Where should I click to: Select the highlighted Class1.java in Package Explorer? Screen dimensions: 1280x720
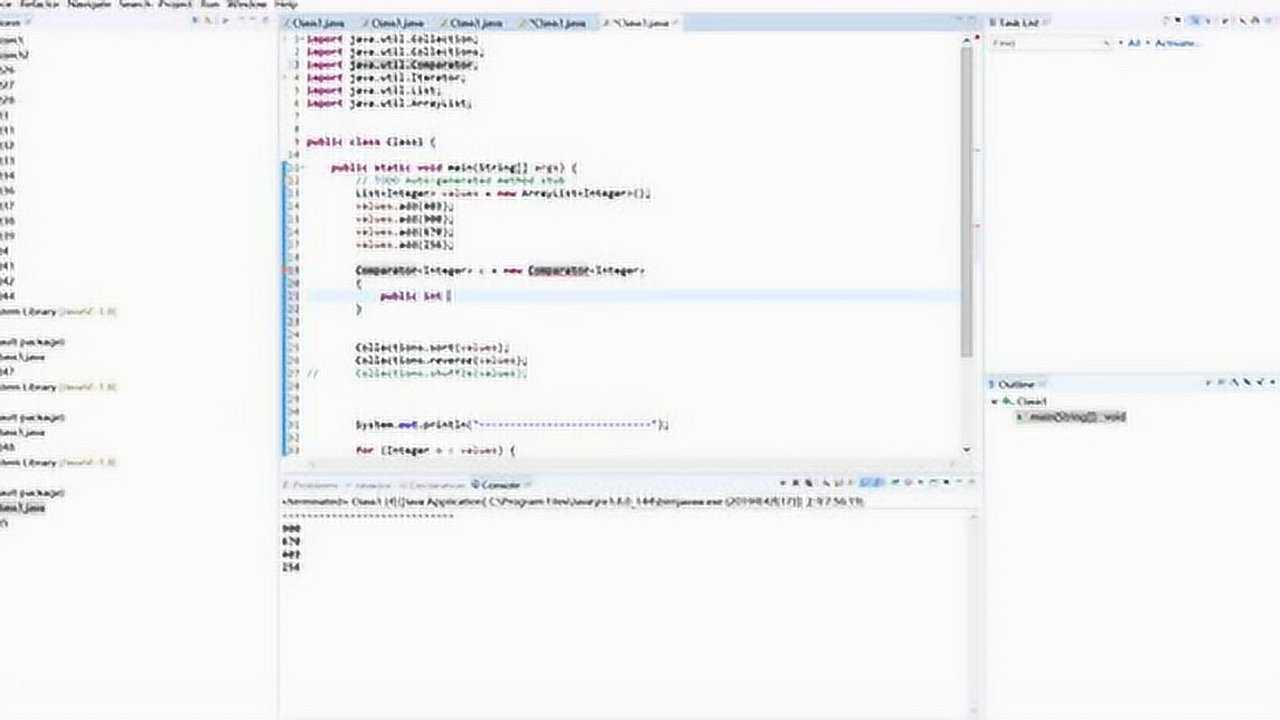pyautogui.click(x=22, y=508)
